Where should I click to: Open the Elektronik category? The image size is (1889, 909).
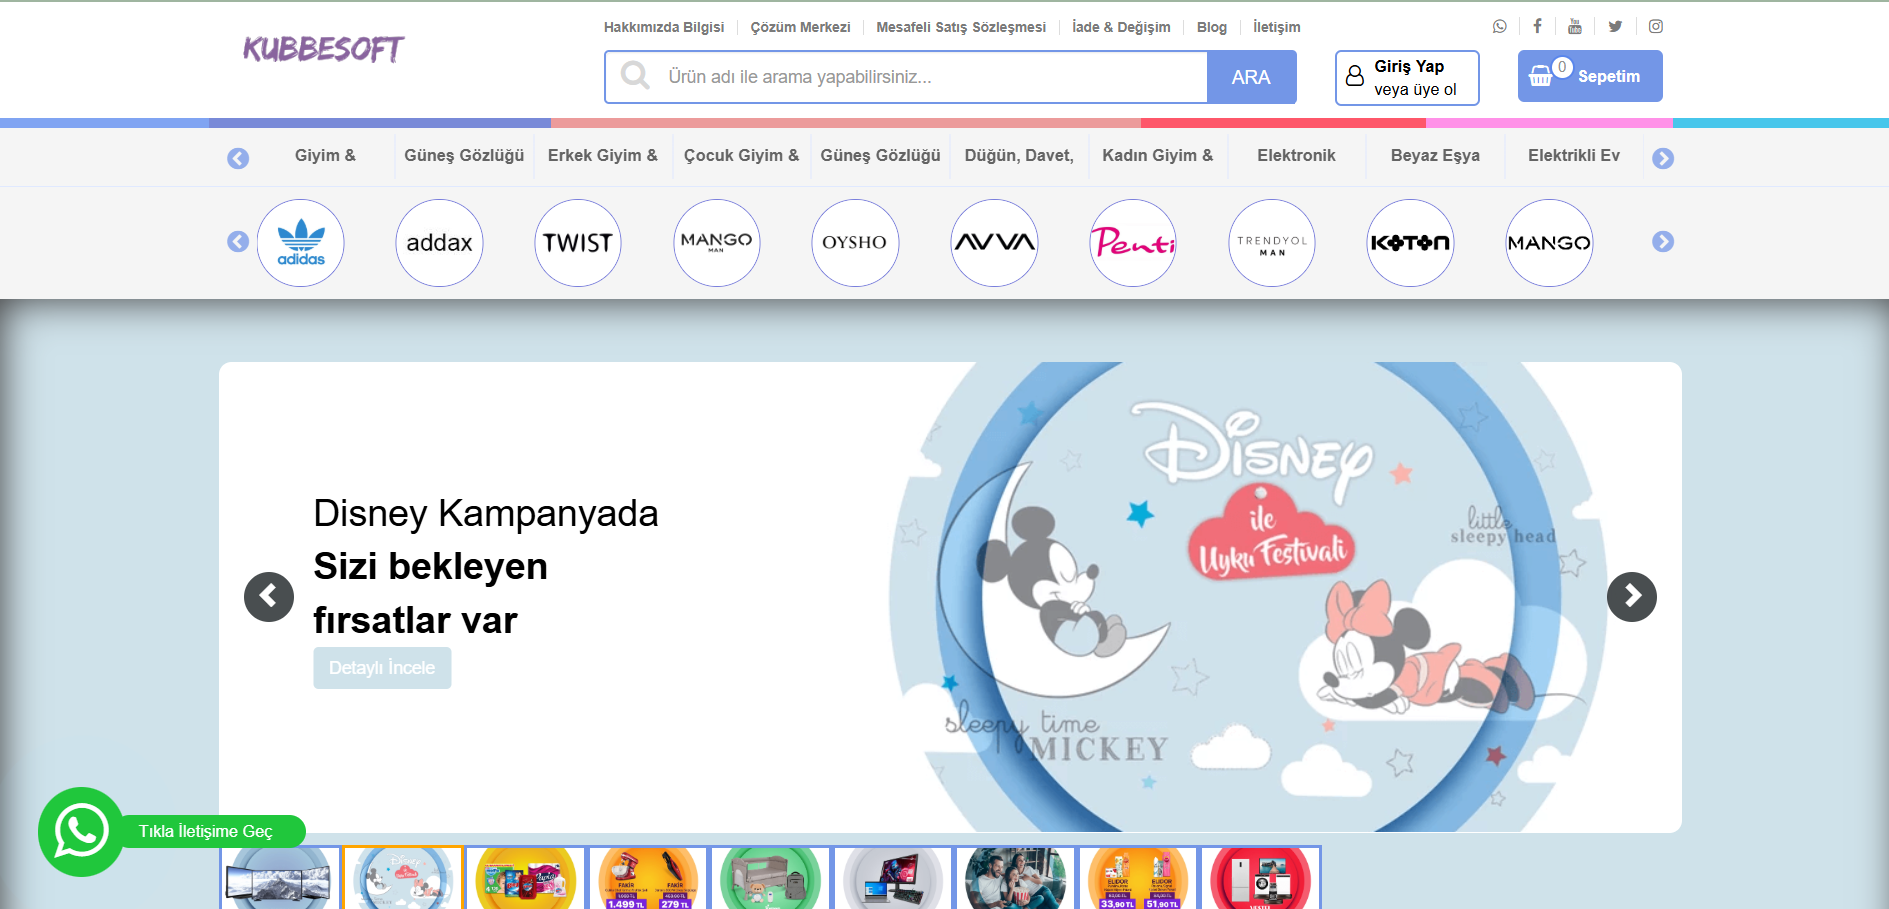[x=1296, y=156]
